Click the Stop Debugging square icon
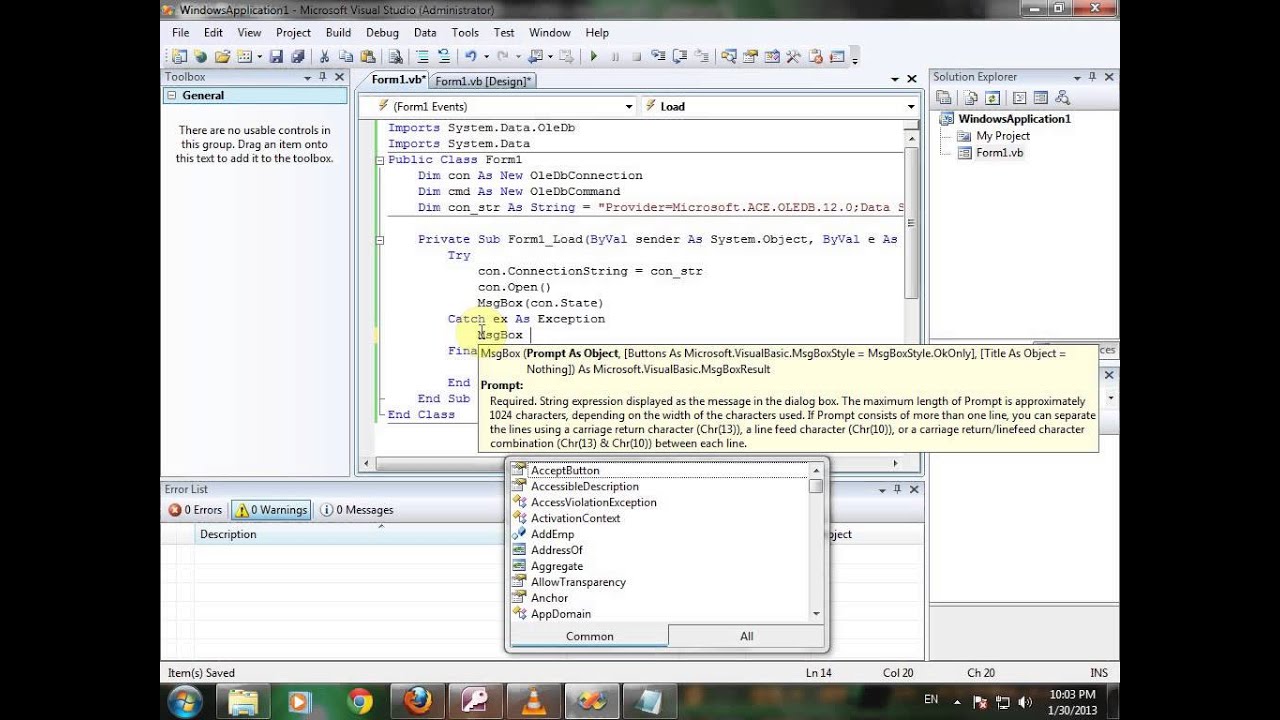The image size is (1280, 720). [x=637, y=57]
